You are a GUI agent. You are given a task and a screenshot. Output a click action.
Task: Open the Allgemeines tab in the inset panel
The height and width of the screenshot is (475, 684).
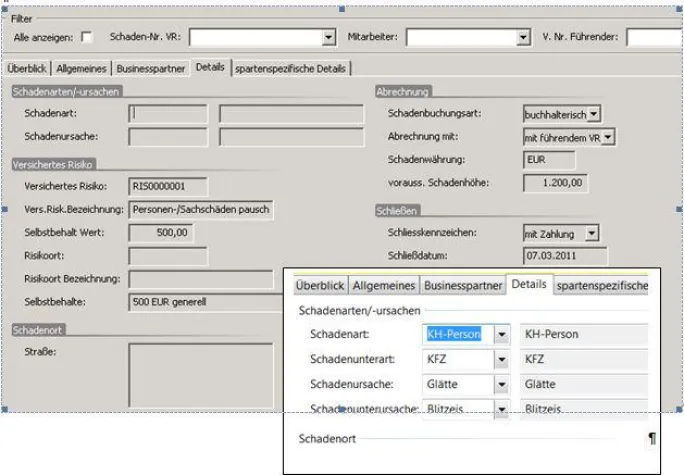click(x=384, y=285)
